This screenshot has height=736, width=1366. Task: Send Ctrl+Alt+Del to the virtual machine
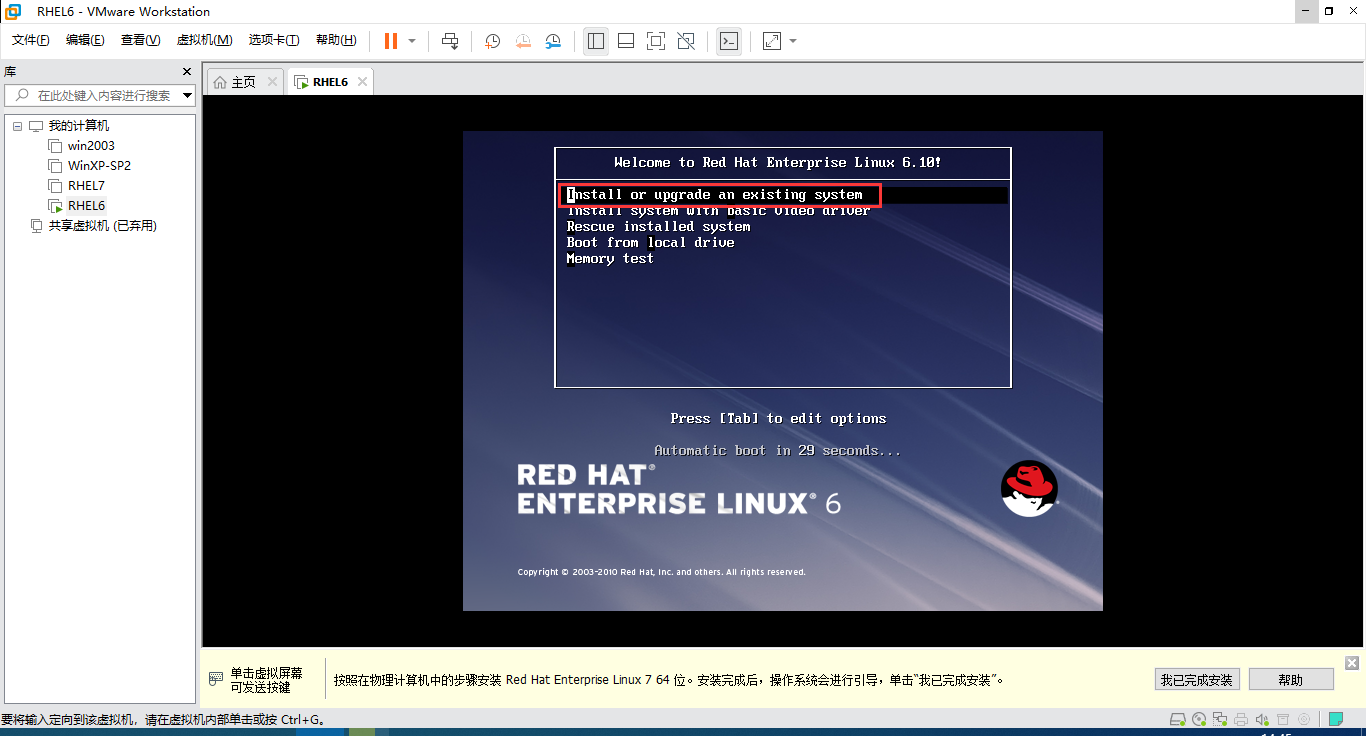450,41
